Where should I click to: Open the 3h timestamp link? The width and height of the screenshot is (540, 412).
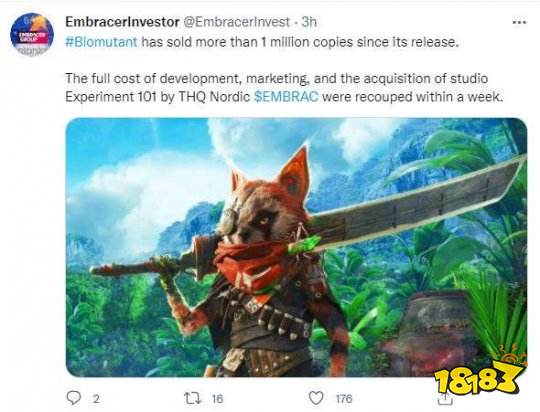tap(309, 22)
